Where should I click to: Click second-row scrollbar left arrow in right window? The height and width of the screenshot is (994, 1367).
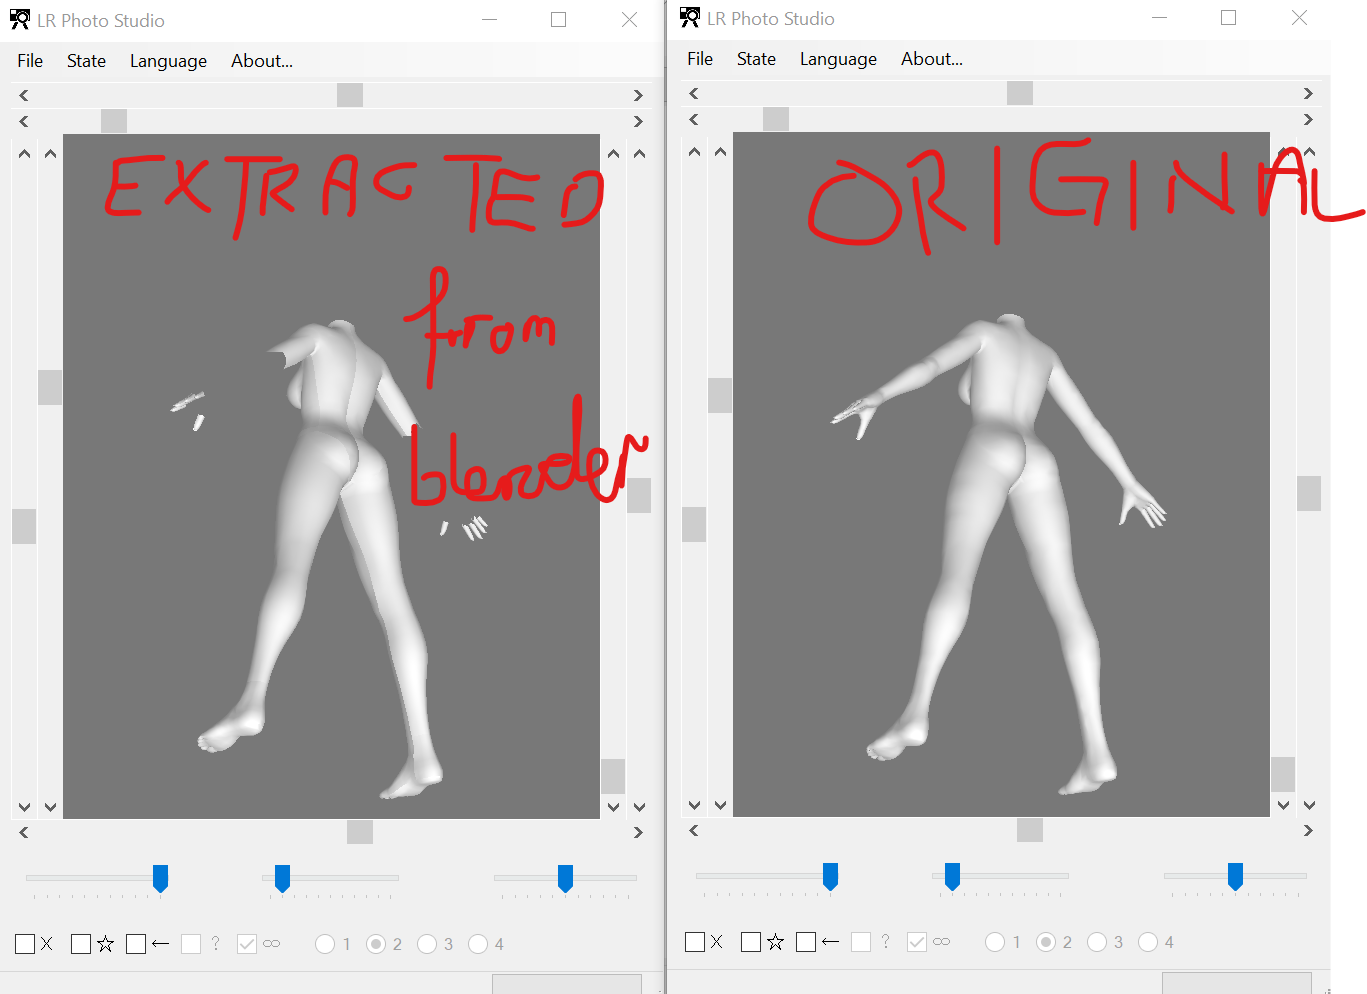[x=694, y=119]
